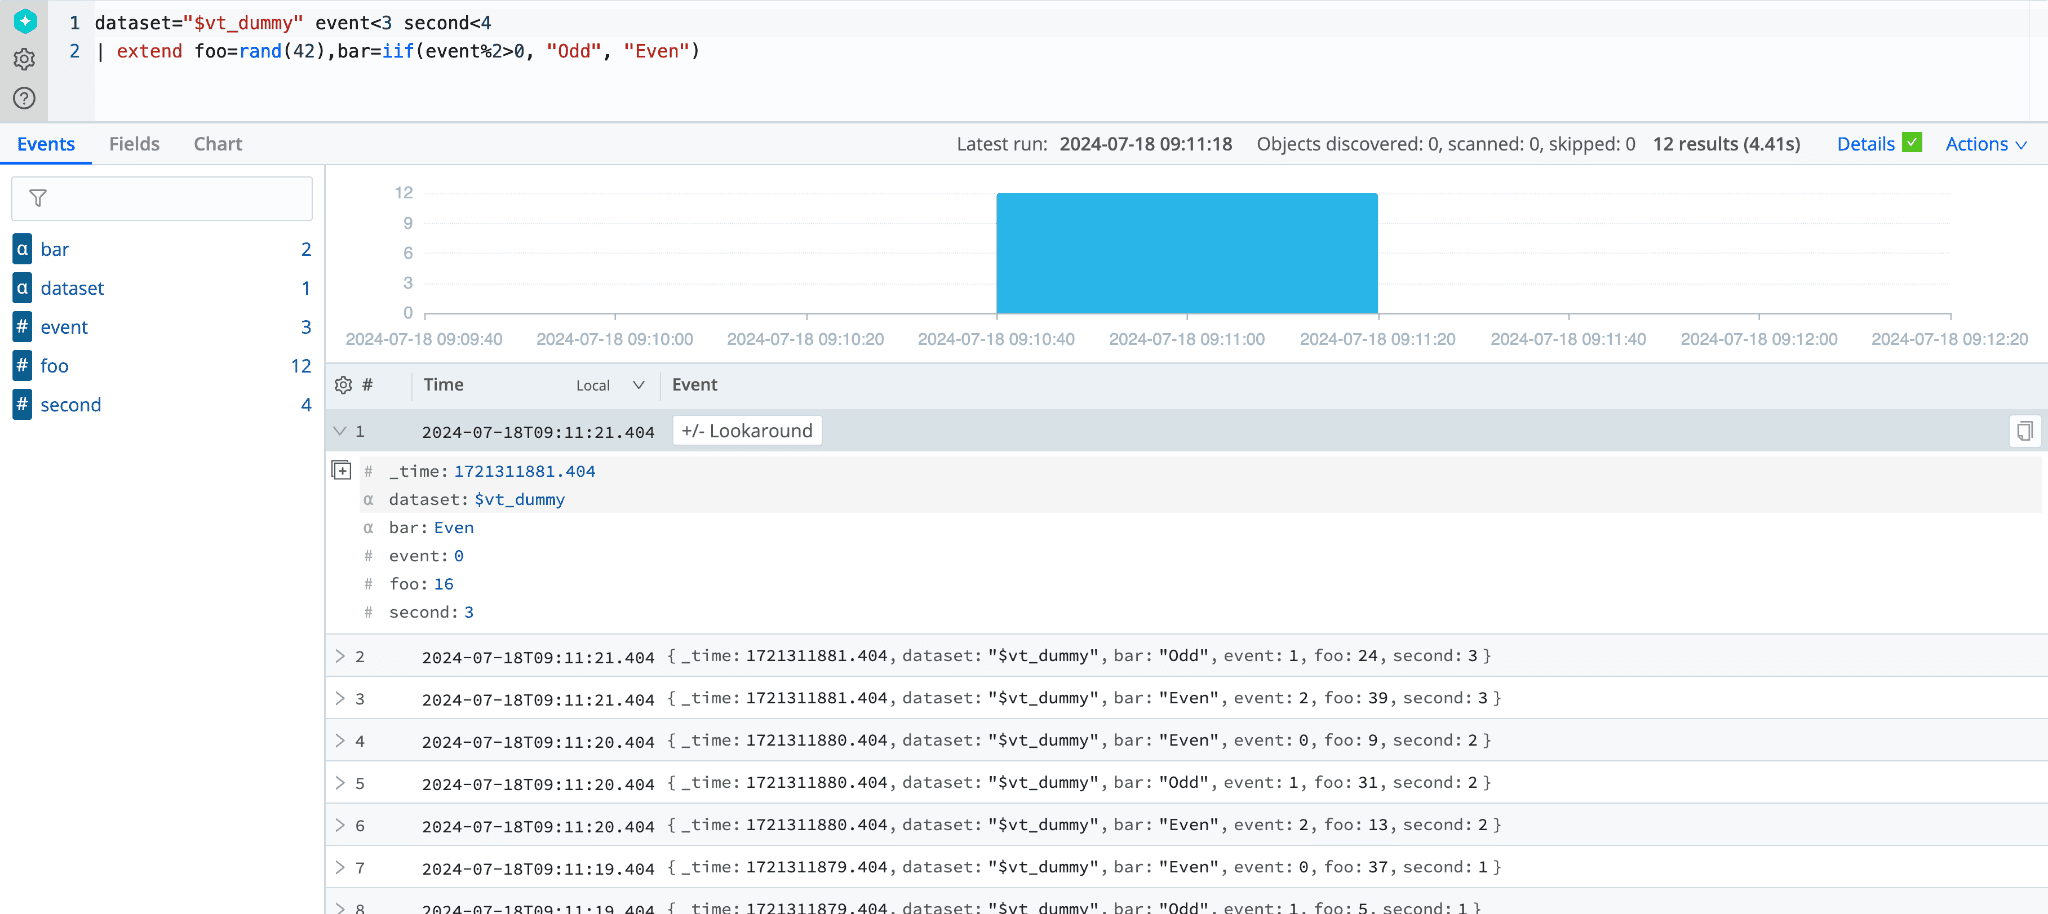The height and width of the screenshot is (914, 2048).
Task: Click the teal AI assistant icon
Action: pyautogui.click(x=25, y=21)
